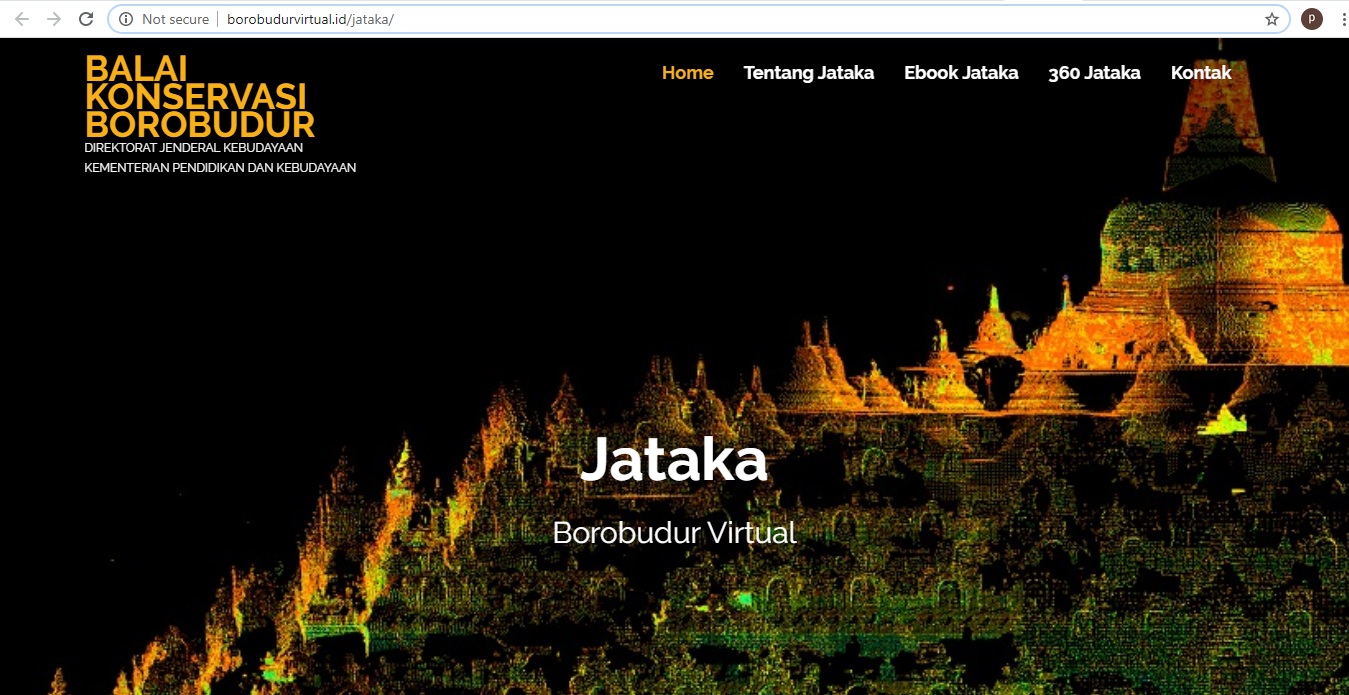Click the 'Not secure' label
Screen dimensions: 1349x695
[x=176, y=19]
